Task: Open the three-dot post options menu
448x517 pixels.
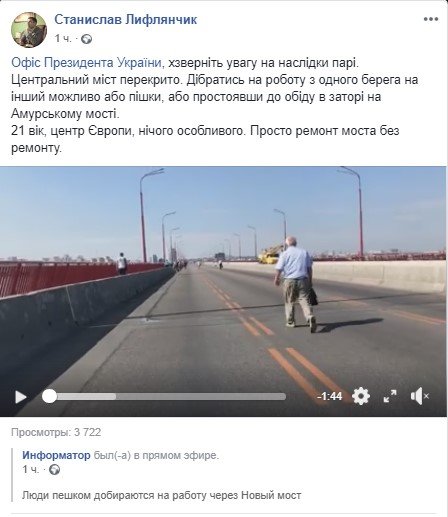Action: coord(431,19)
